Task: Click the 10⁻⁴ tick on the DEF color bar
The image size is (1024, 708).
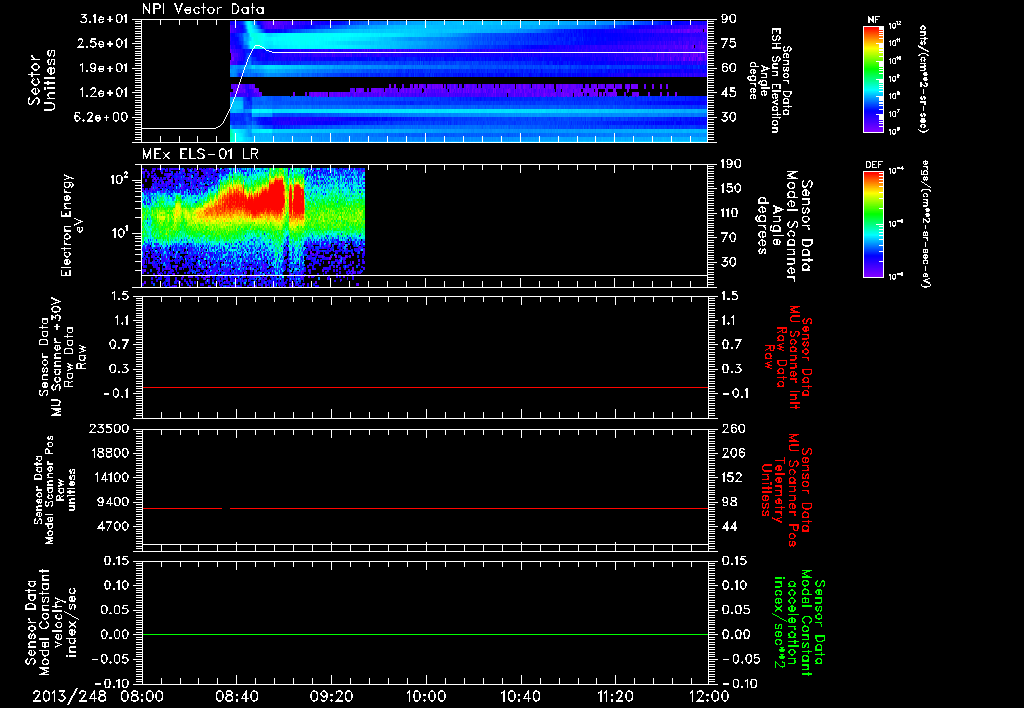Action: click(x=895, y=170)
